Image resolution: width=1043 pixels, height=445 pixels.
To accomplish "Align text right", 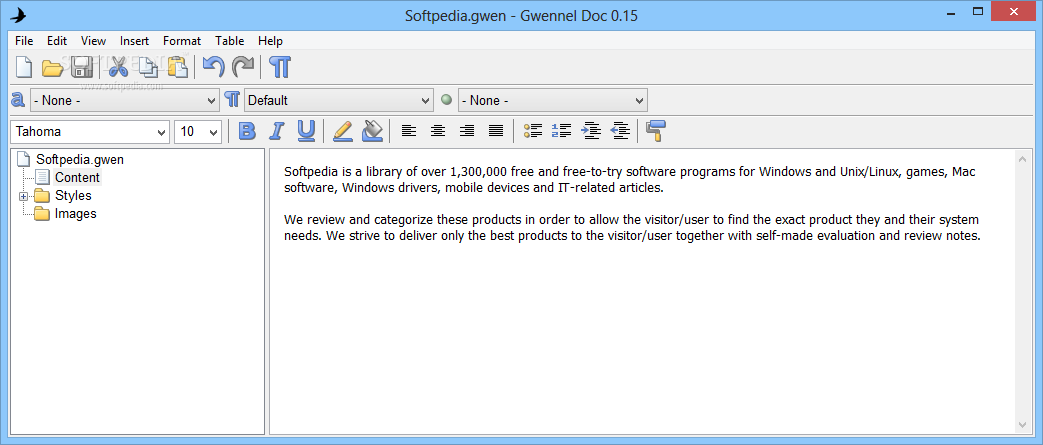I will [x=467, y=131].
